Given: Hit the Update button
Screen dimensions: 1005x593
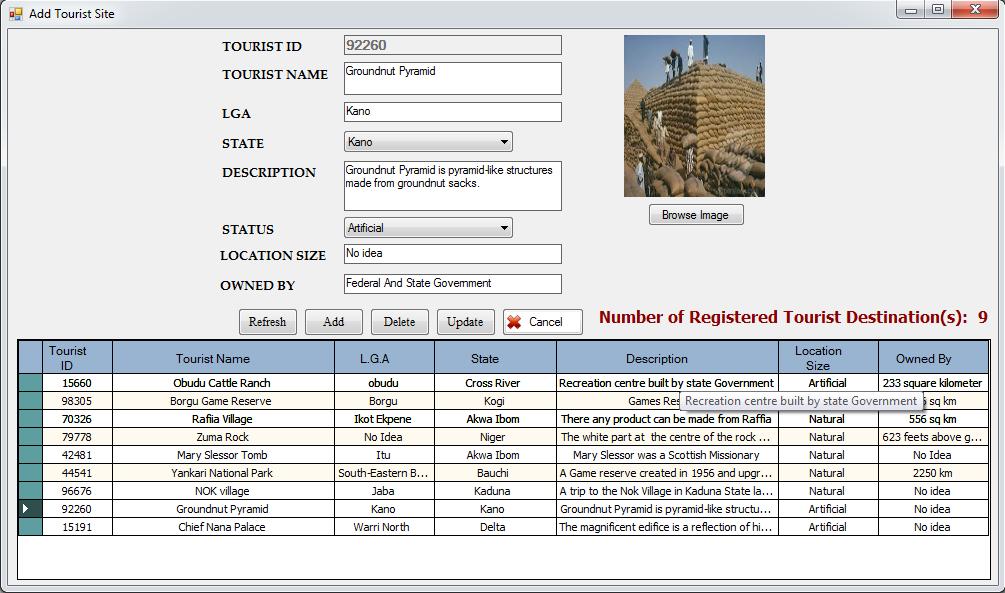Looking at the screenshot, I should 465,322.
